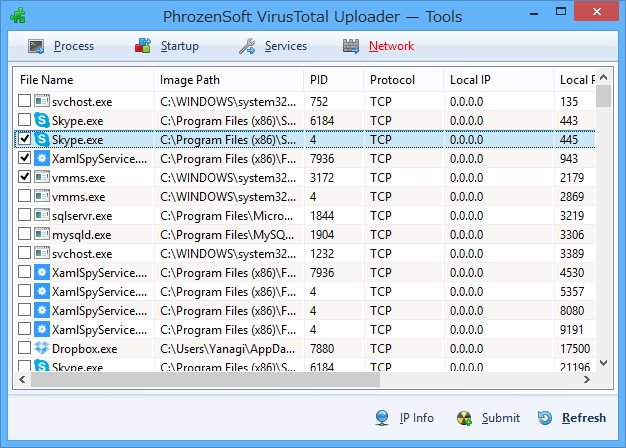Sort by PID column header

tap(334, 80)
